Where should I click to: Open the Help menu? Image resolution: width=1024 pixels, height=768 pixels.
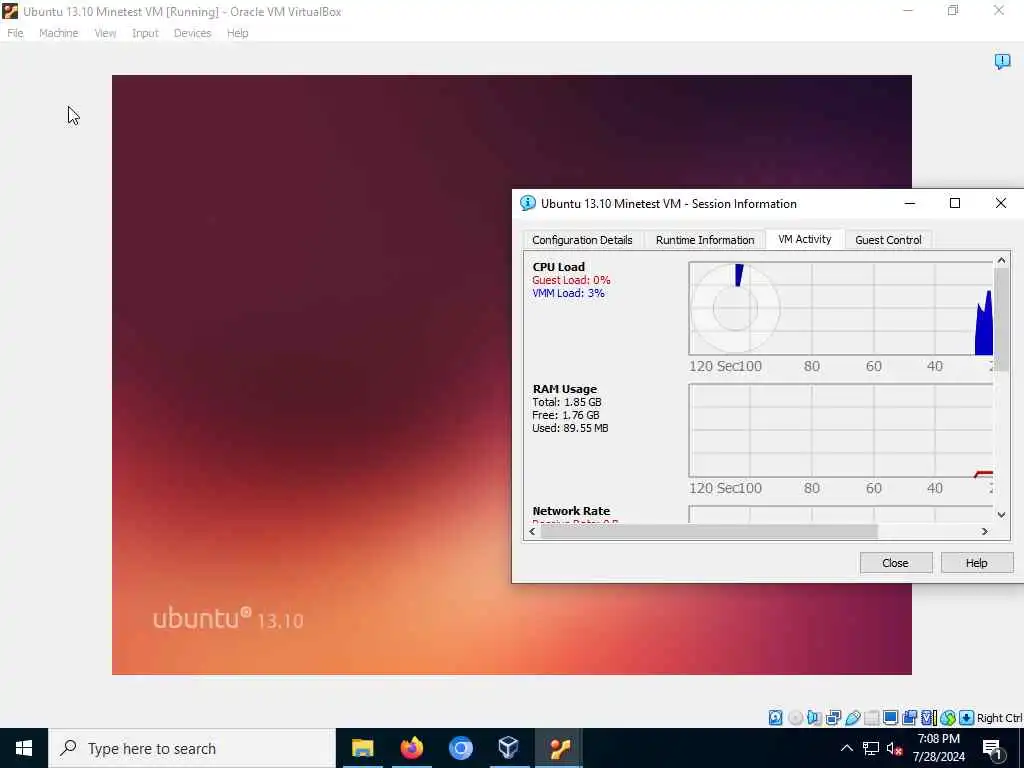tap(238, 33)
